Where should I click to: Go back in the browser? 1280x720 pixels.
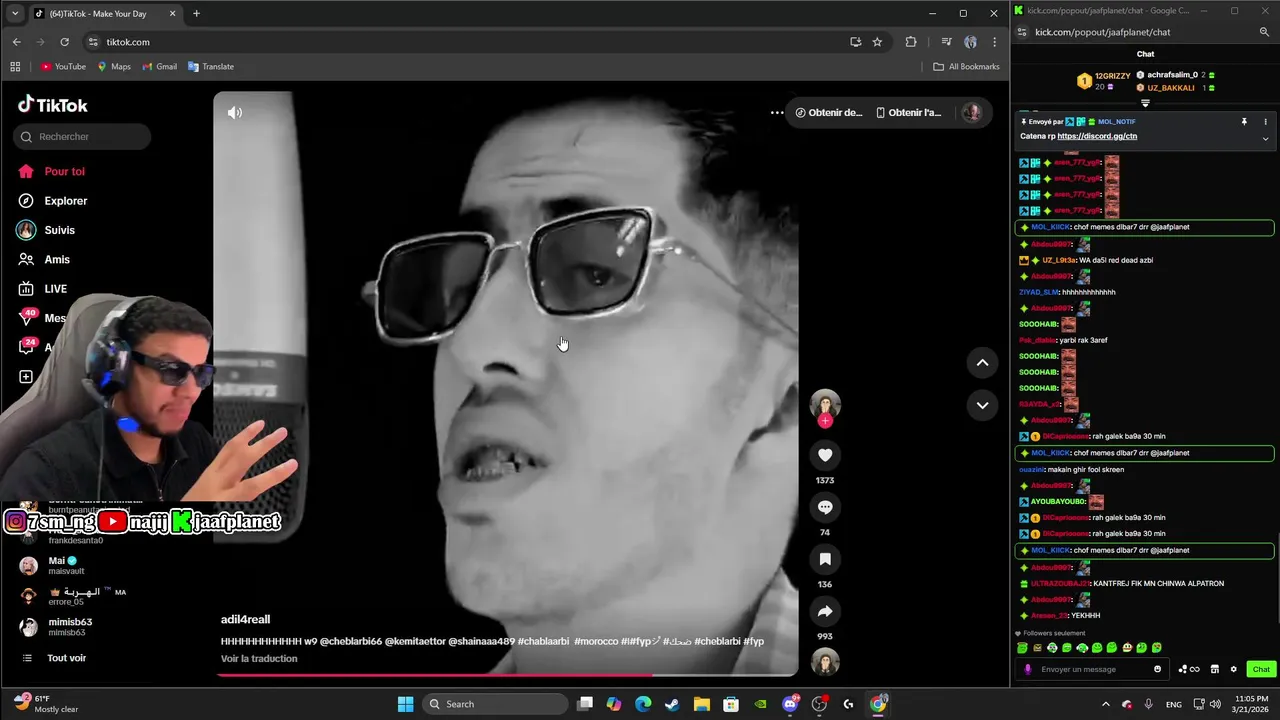pyautogui.click(x=16, y=42)
